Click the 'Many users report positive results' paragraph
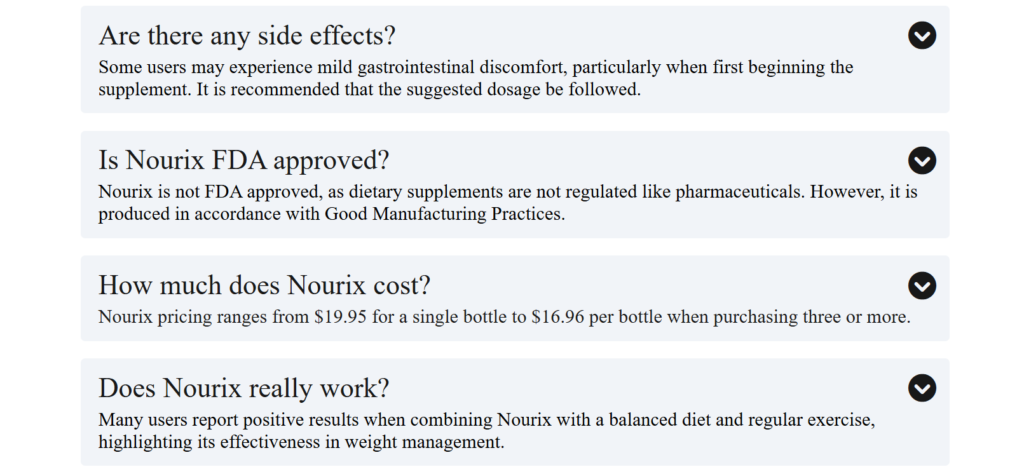Image resolution: width=1024 pixels, height=474 pixels. (x=487, y=431)
